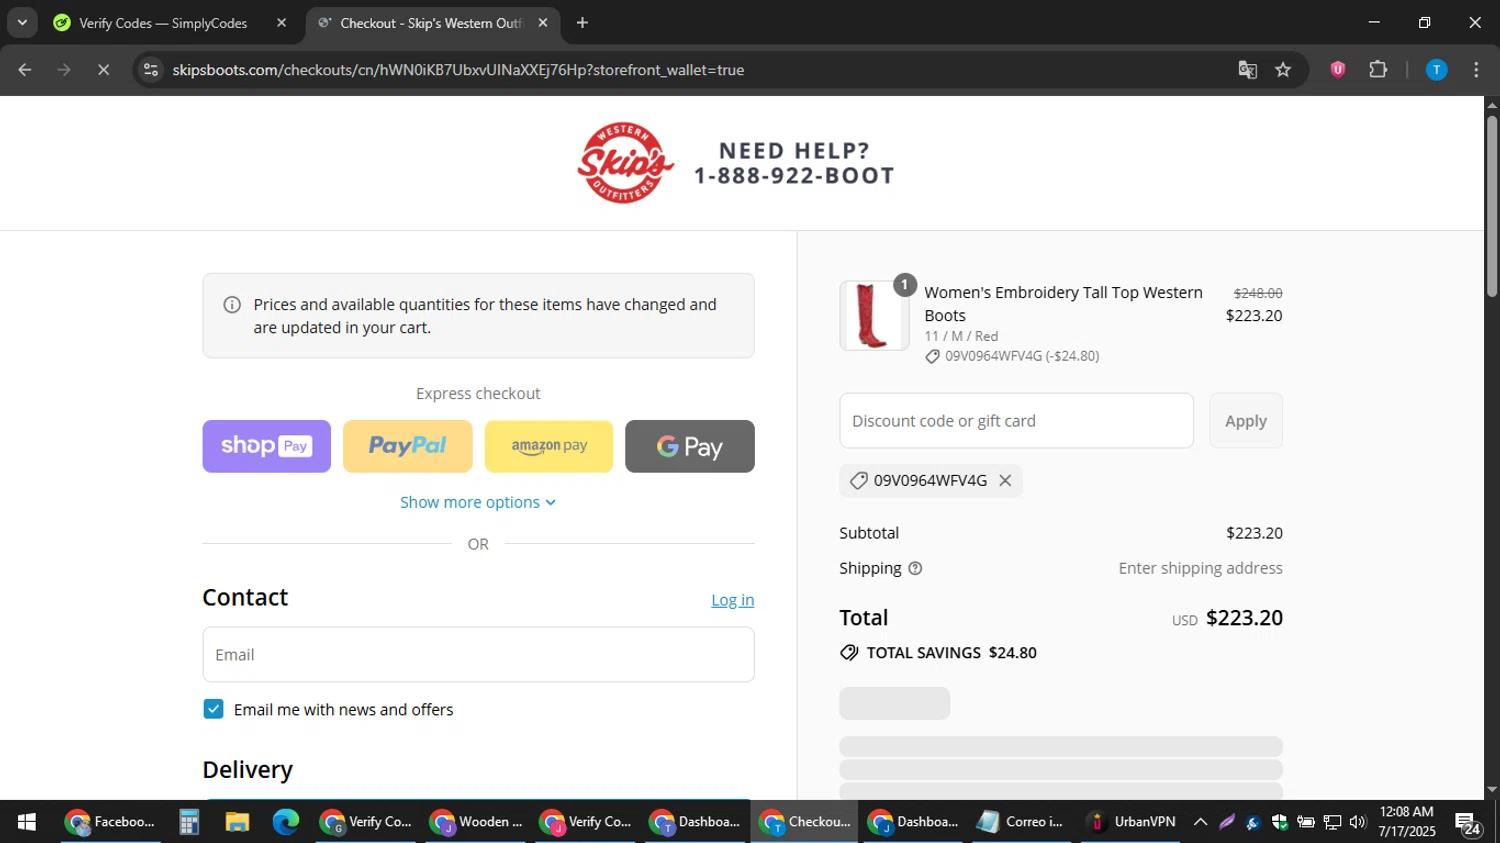The width and height of the screenshot is (1500, 843).
Task: Click the battery icon in the system tray
Action: (1306, 822)
